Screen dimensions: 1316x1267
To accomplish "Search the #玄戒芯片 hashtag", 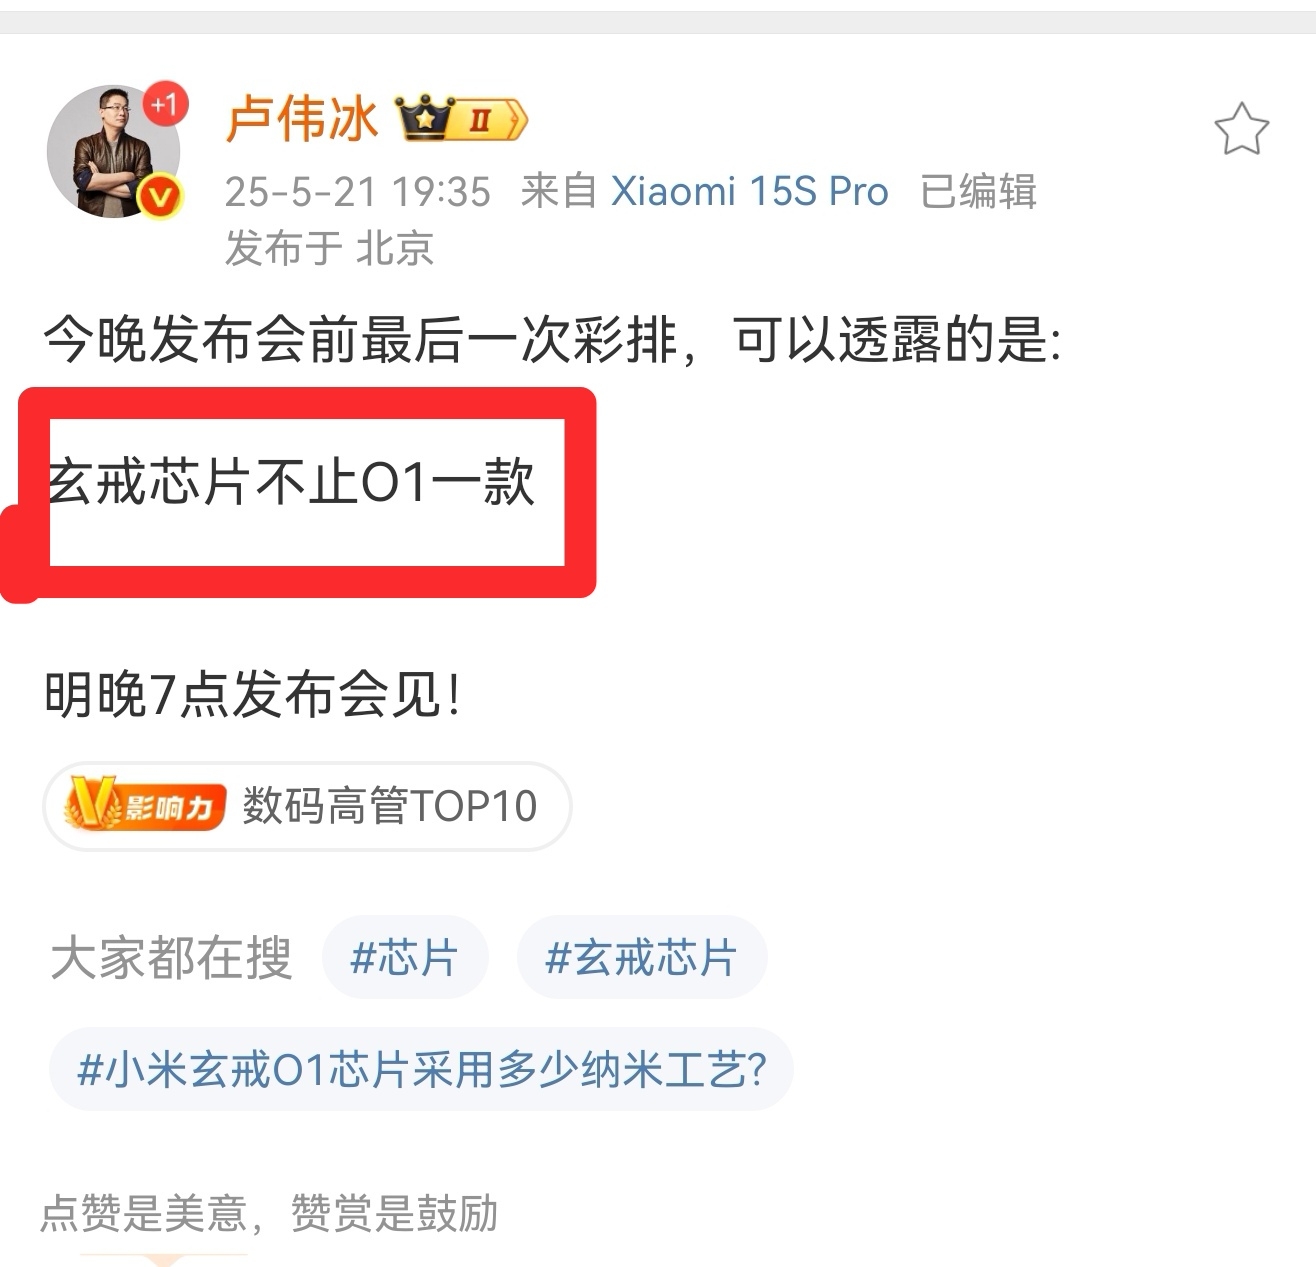I will click(x=641, y=957).
